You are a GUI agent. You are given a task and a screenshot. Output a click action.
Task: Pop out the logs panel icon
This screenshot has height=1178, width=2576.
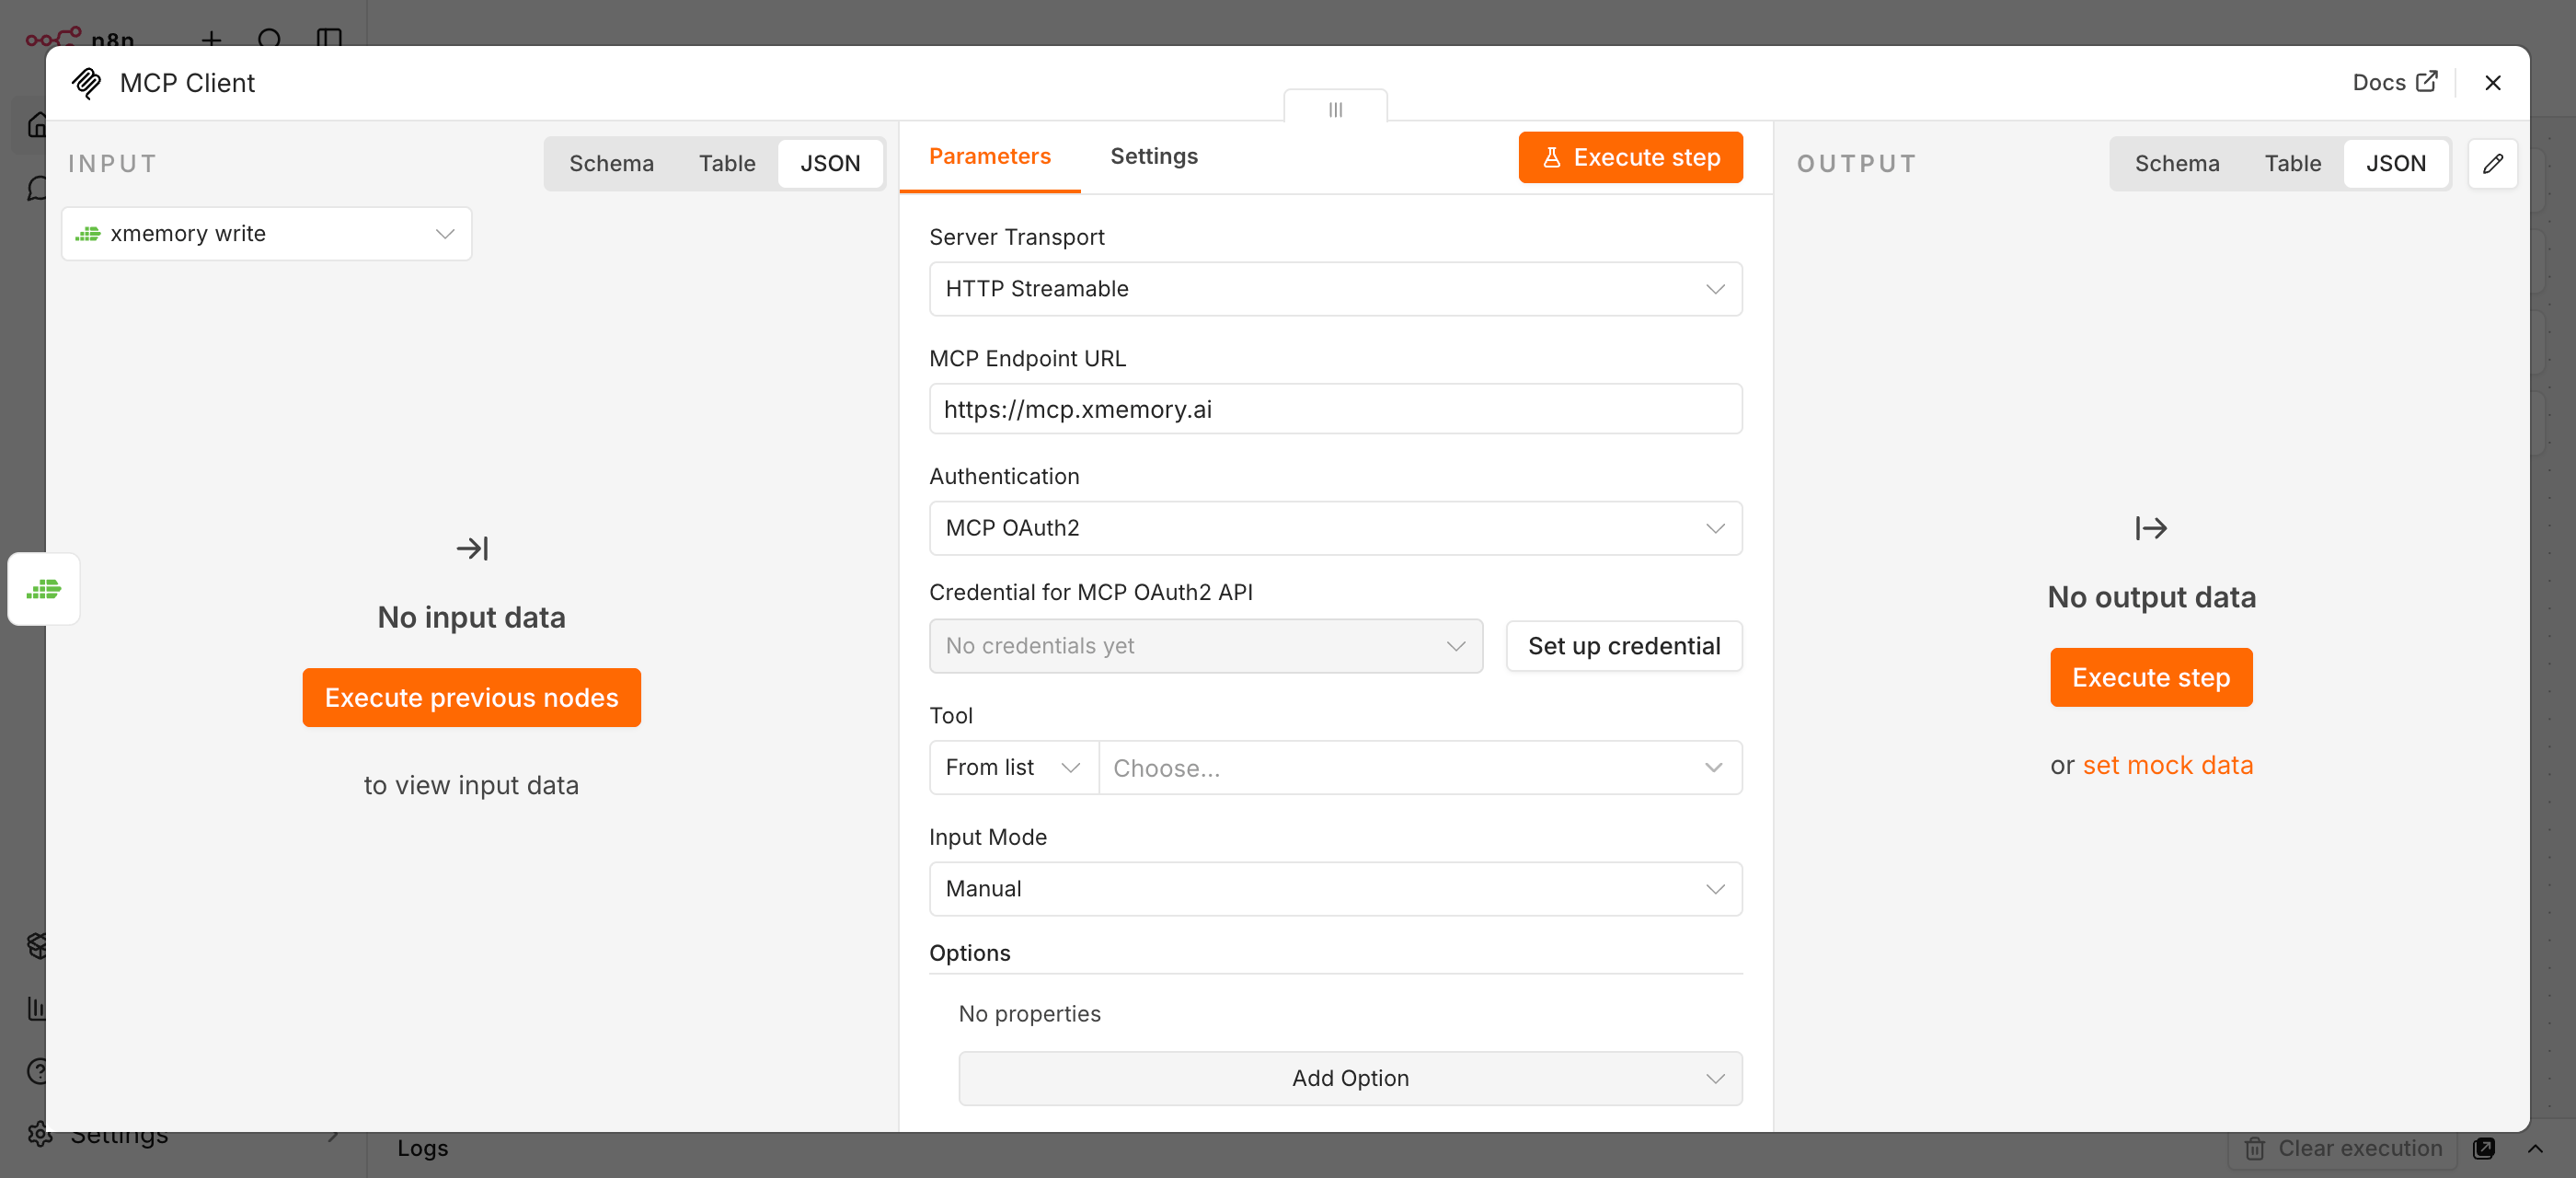(2483, 1148)
